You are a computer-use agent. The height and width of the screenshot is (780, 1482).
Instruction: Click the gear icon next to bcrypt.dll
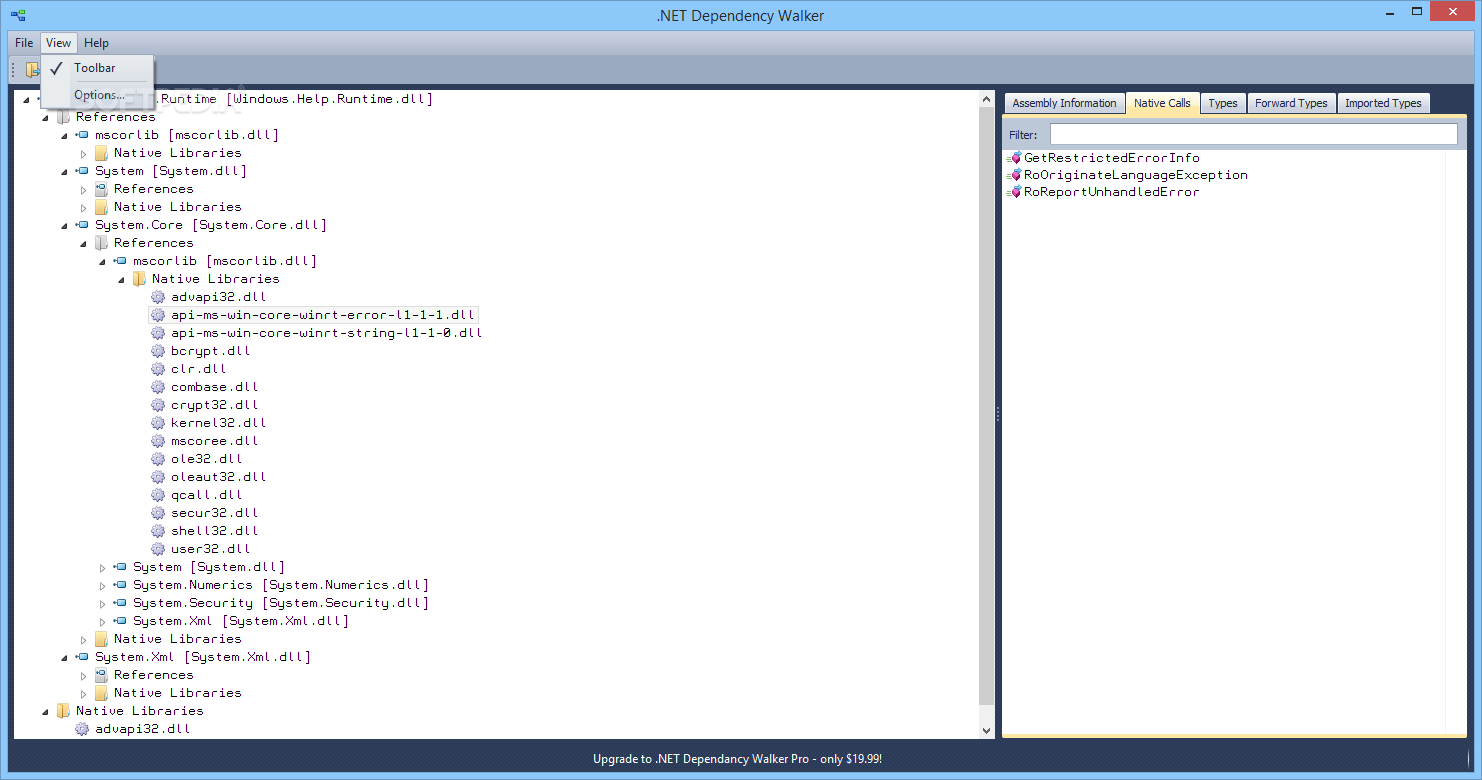158,351
